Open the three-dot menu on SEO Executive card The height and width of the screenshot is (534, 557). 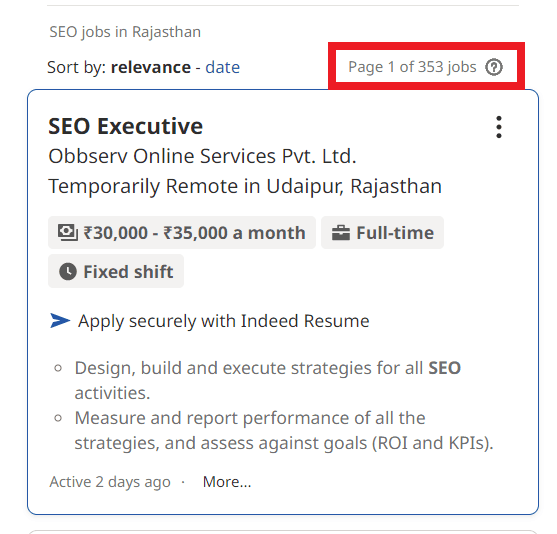click(x=499, y=127)
